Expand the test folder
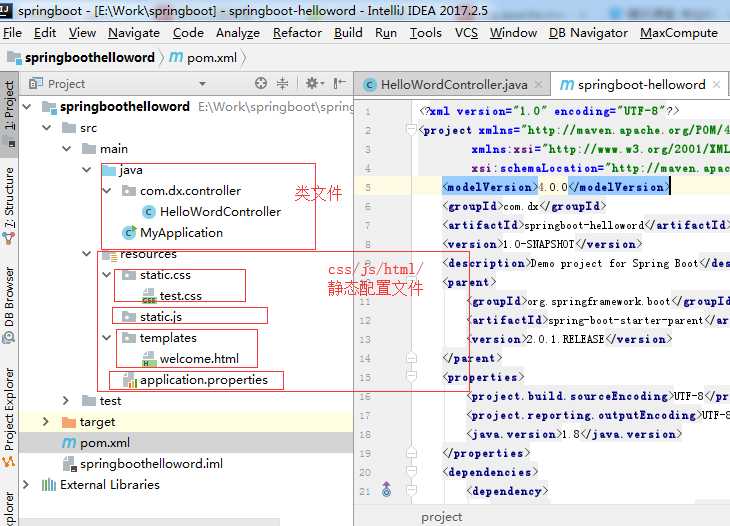The image size is (730, 526). 66,400
